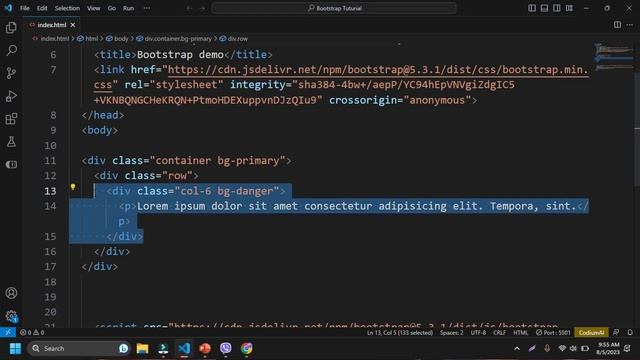Open the Testing flask view
This screenshot has height=360, width=640.
pos(11,142)
